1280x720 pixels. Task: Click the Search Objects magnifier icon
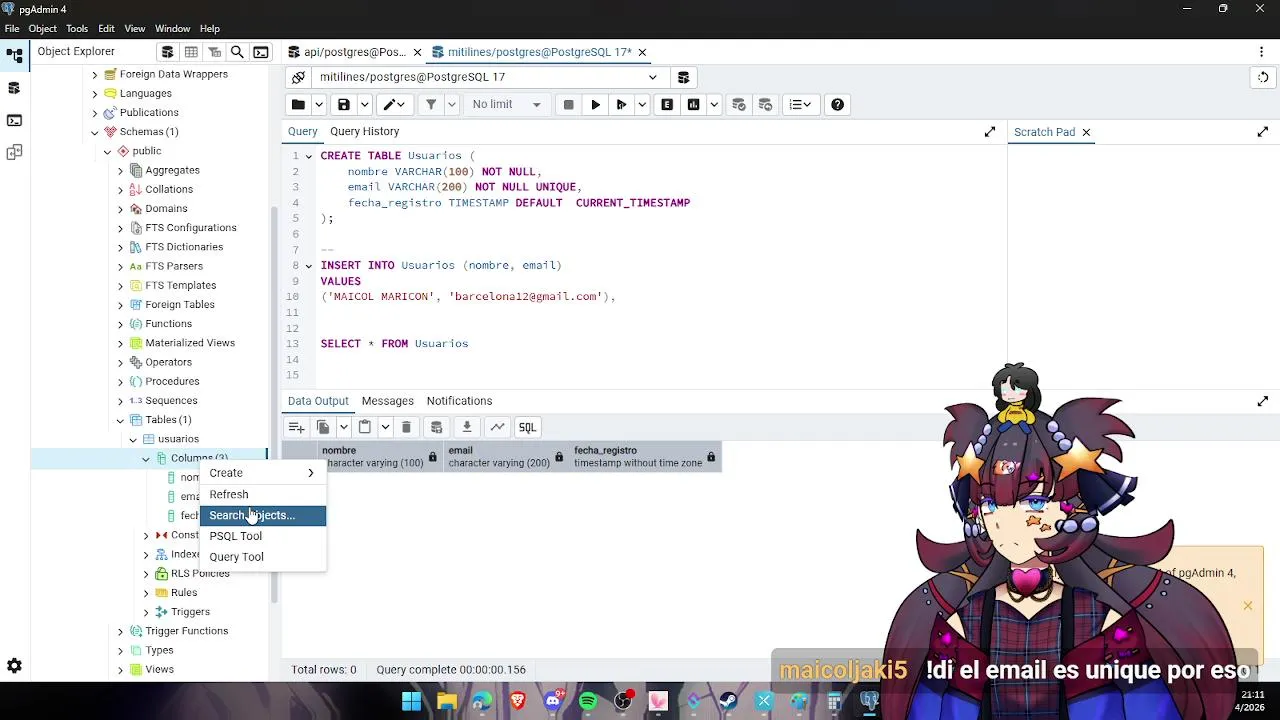point(237,52)
